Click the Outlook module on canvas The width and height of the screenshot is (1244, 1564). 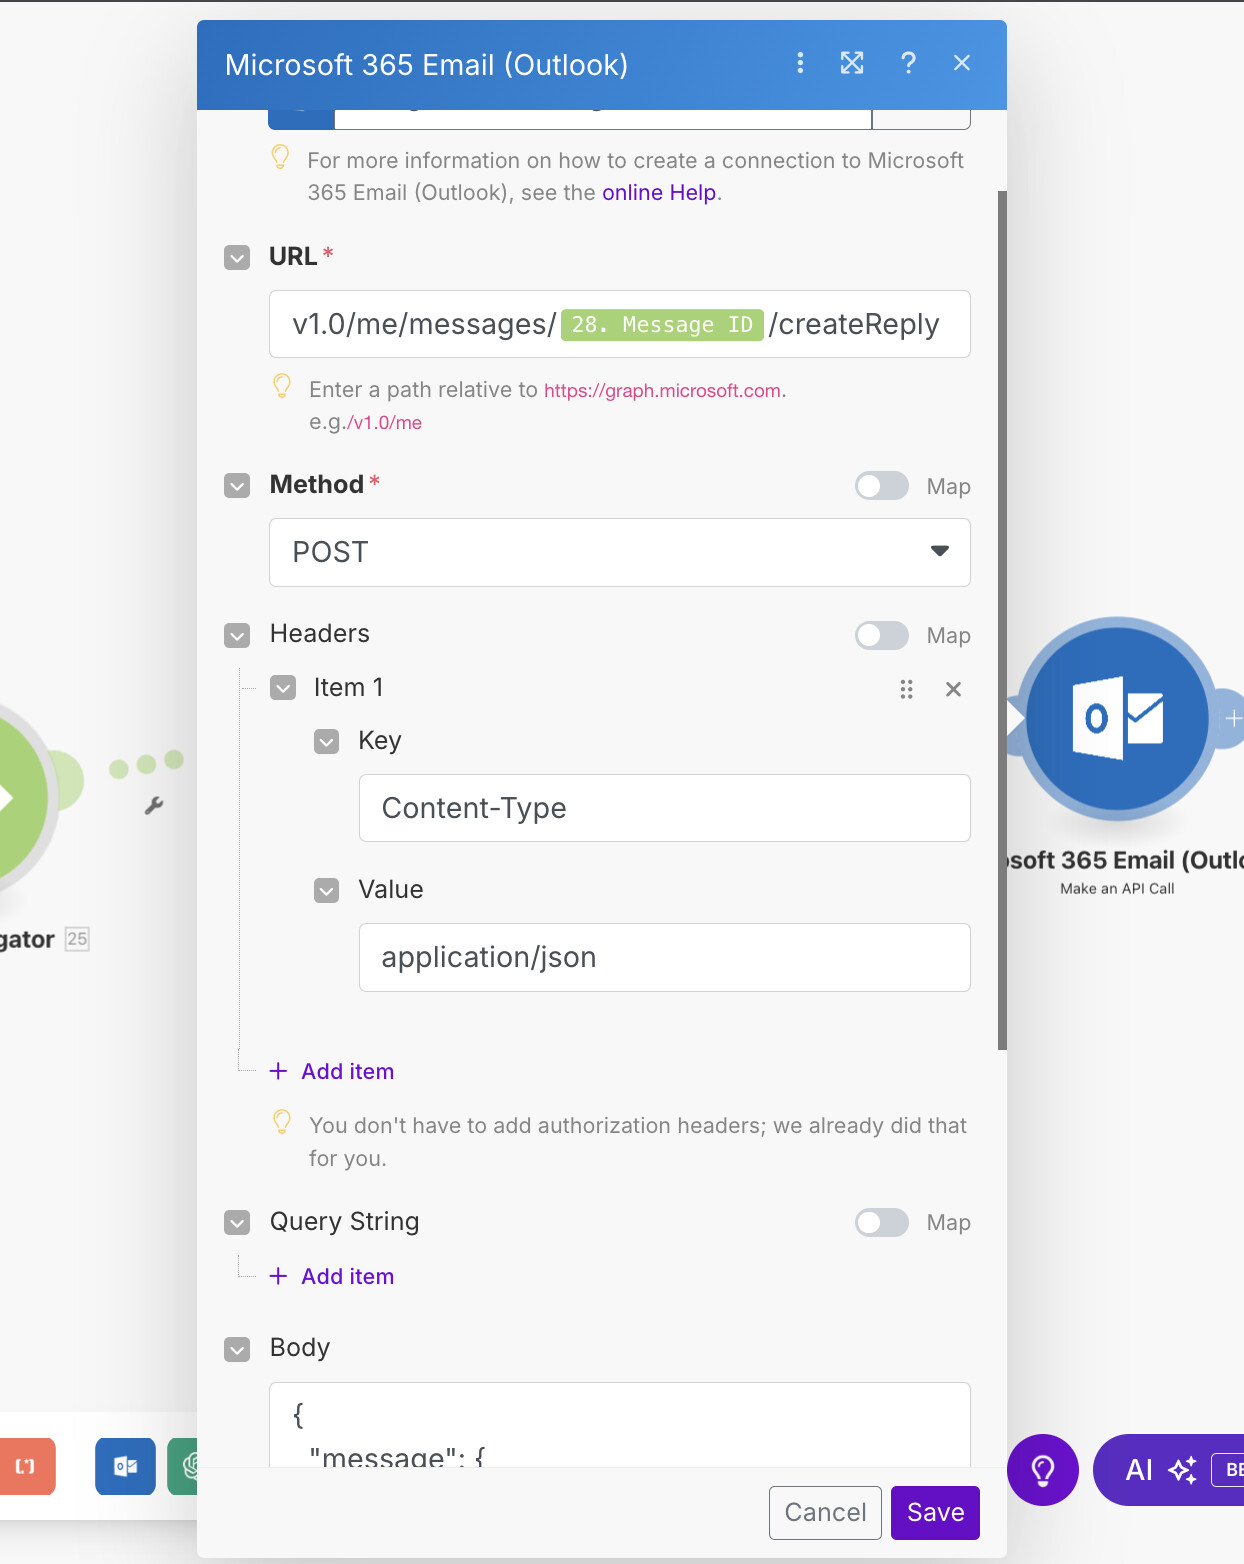click(1118, 718)
